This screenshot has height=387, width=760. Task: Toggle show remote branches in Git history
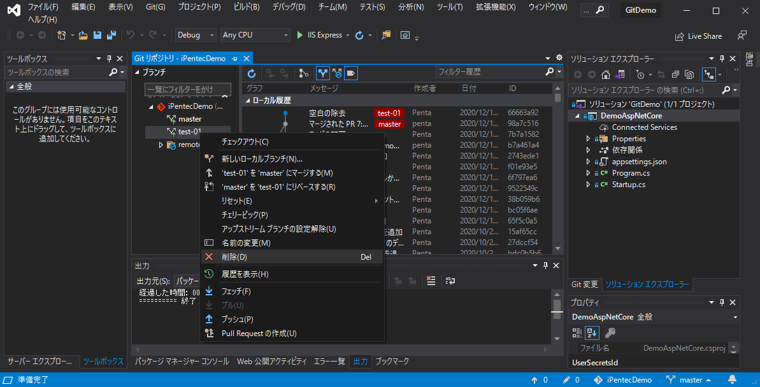coord(337,73)
